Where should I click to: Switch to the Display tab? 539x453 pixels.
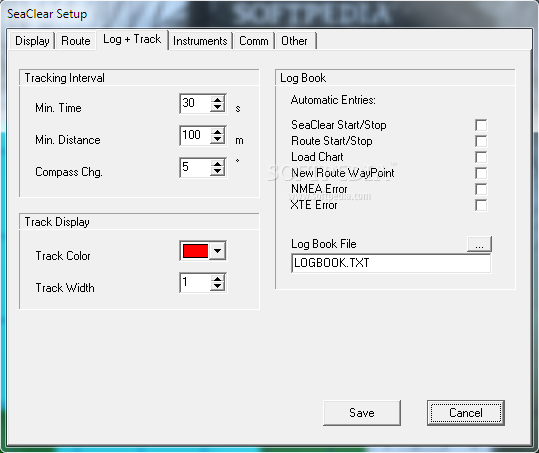coord(32,41)
